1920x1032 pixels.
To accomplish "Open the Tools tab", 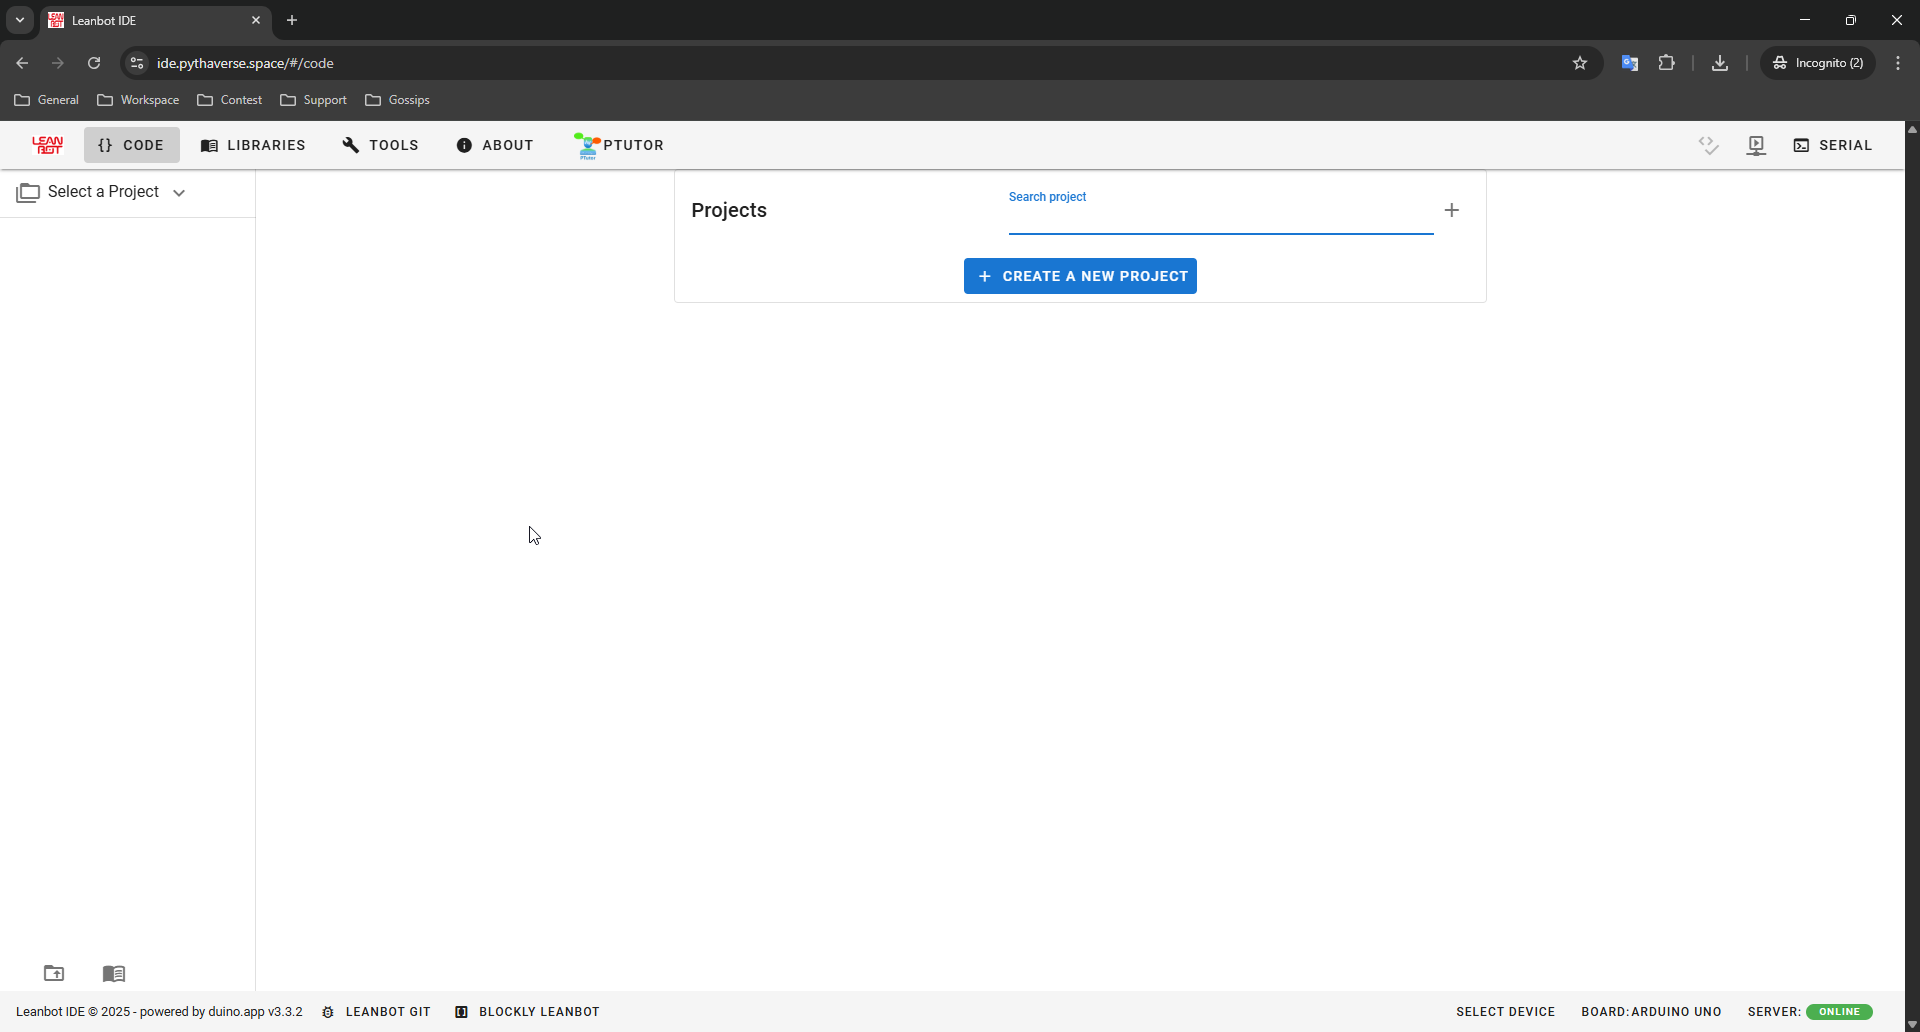I will (380, 145).
